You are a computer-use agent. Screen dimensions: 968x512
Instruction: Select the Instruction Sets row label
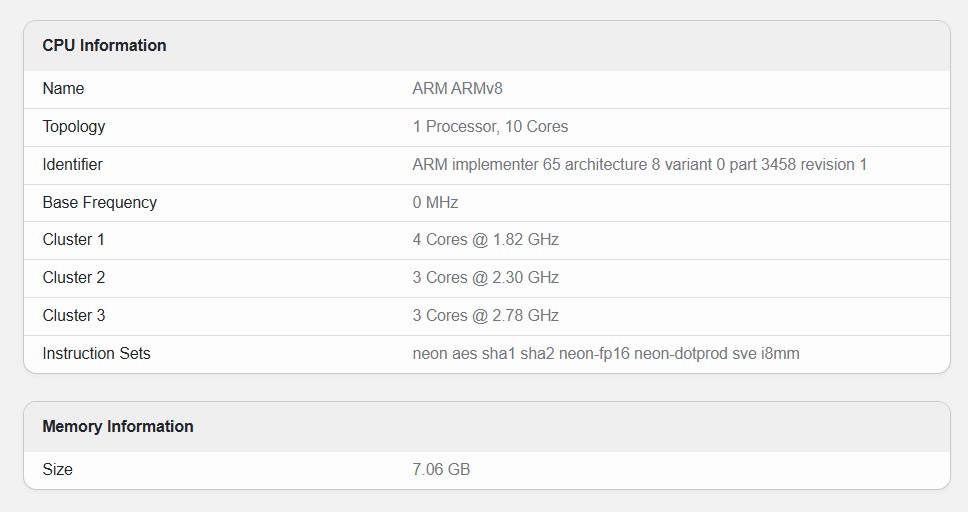coord(96,354)
